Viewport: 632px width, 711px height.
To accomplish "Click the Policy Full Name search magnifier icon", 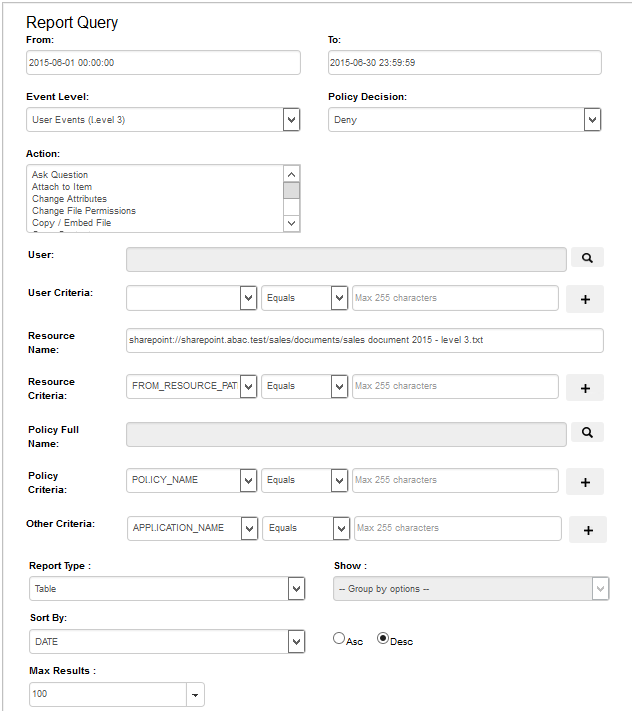I will [587, 433].
